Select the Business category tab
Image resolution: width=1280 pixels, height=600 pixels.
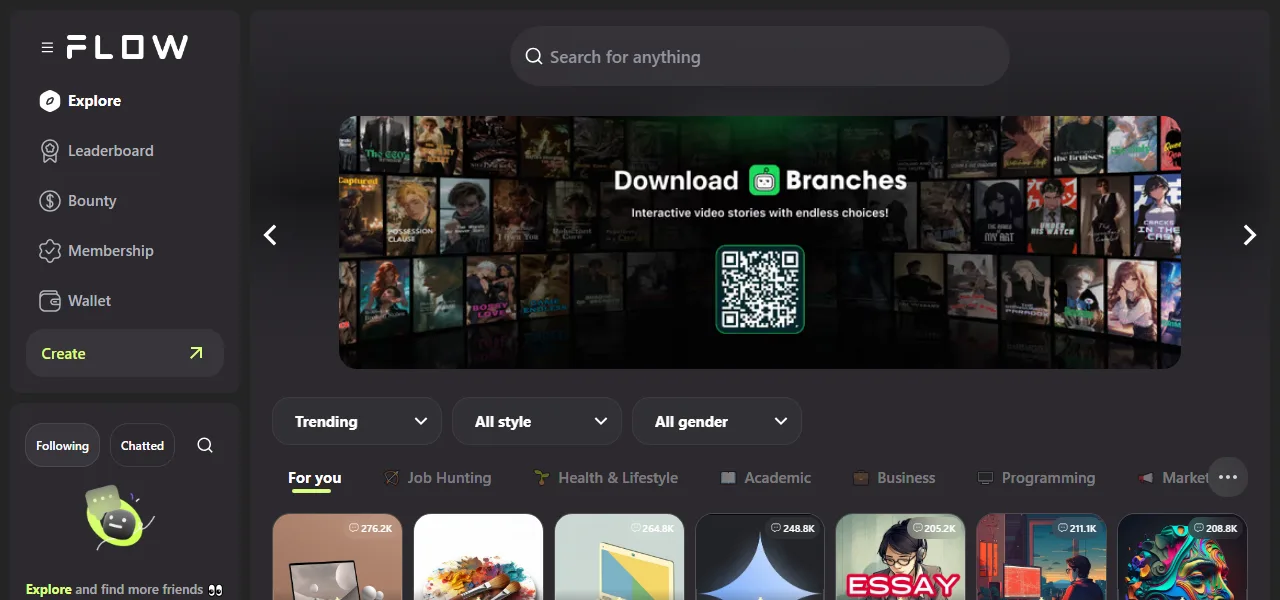click(894, 478)
